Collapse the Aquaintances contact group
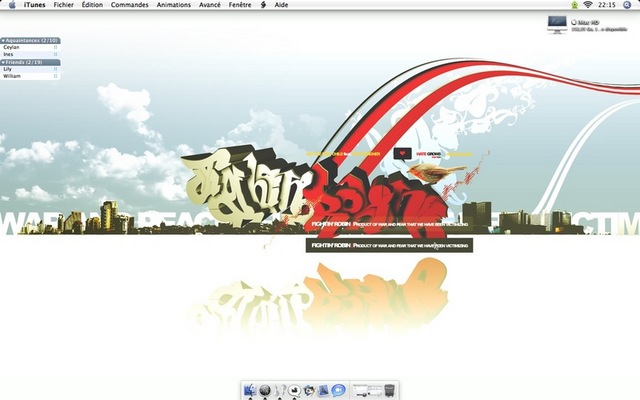The width and height of the screenshot is (640, 400). point(3,41)
